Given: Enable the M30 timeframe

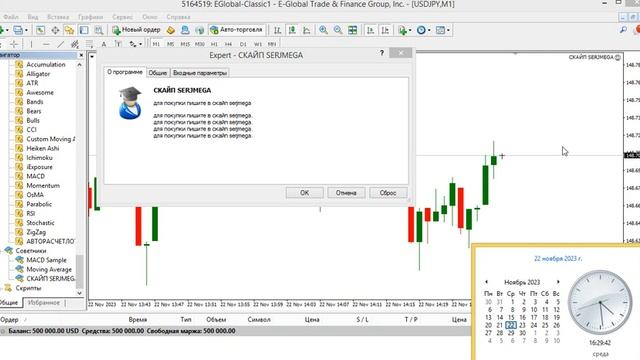Looking at the screenshot, I should [200, 44].
